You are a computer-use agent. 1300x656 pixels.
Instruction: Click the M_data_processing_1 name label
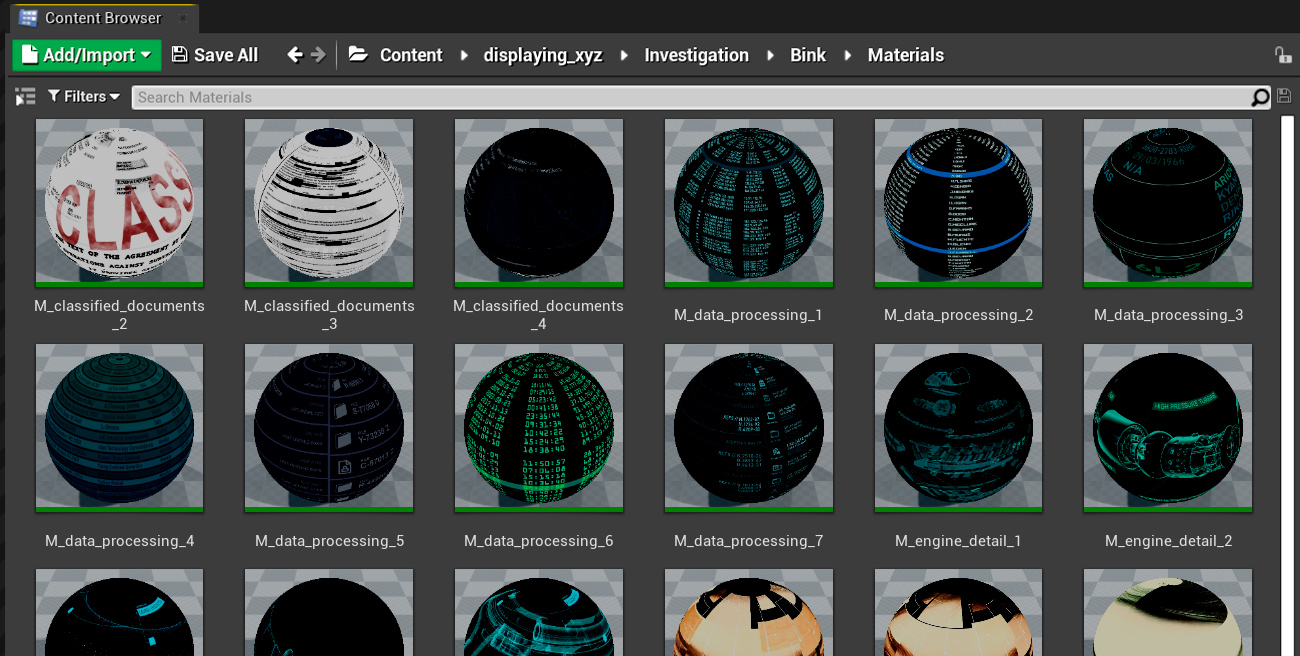click(x=749, y=315)
